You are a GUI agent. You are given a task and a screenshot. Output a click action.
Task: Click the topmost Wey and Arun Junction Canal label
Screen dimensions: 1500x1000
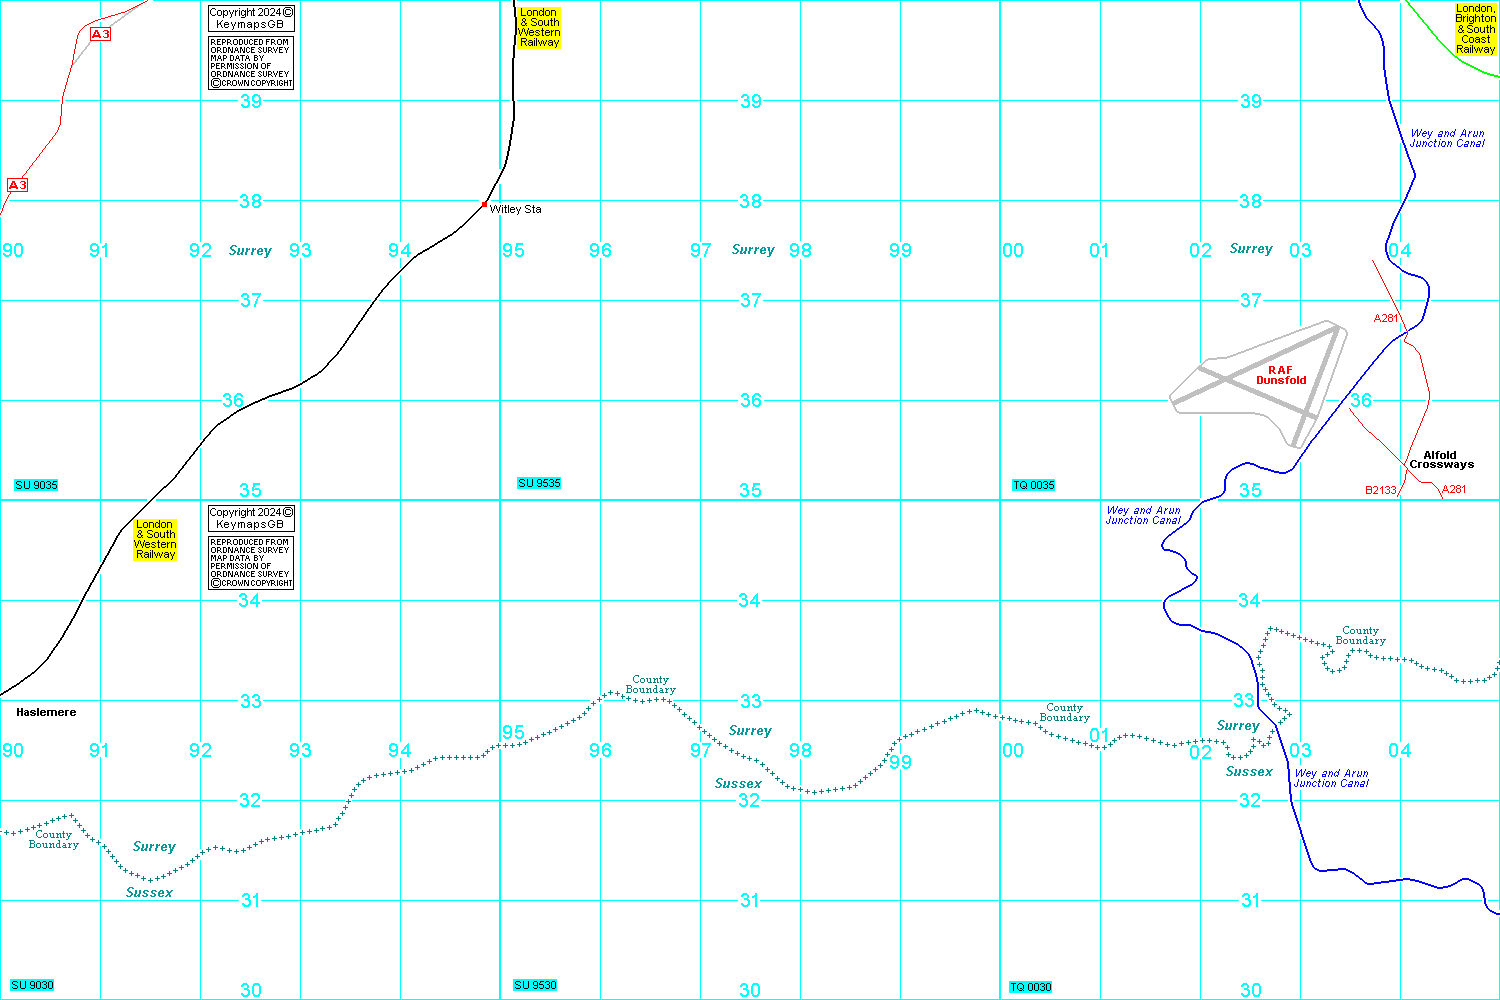tap(1447, 138)
